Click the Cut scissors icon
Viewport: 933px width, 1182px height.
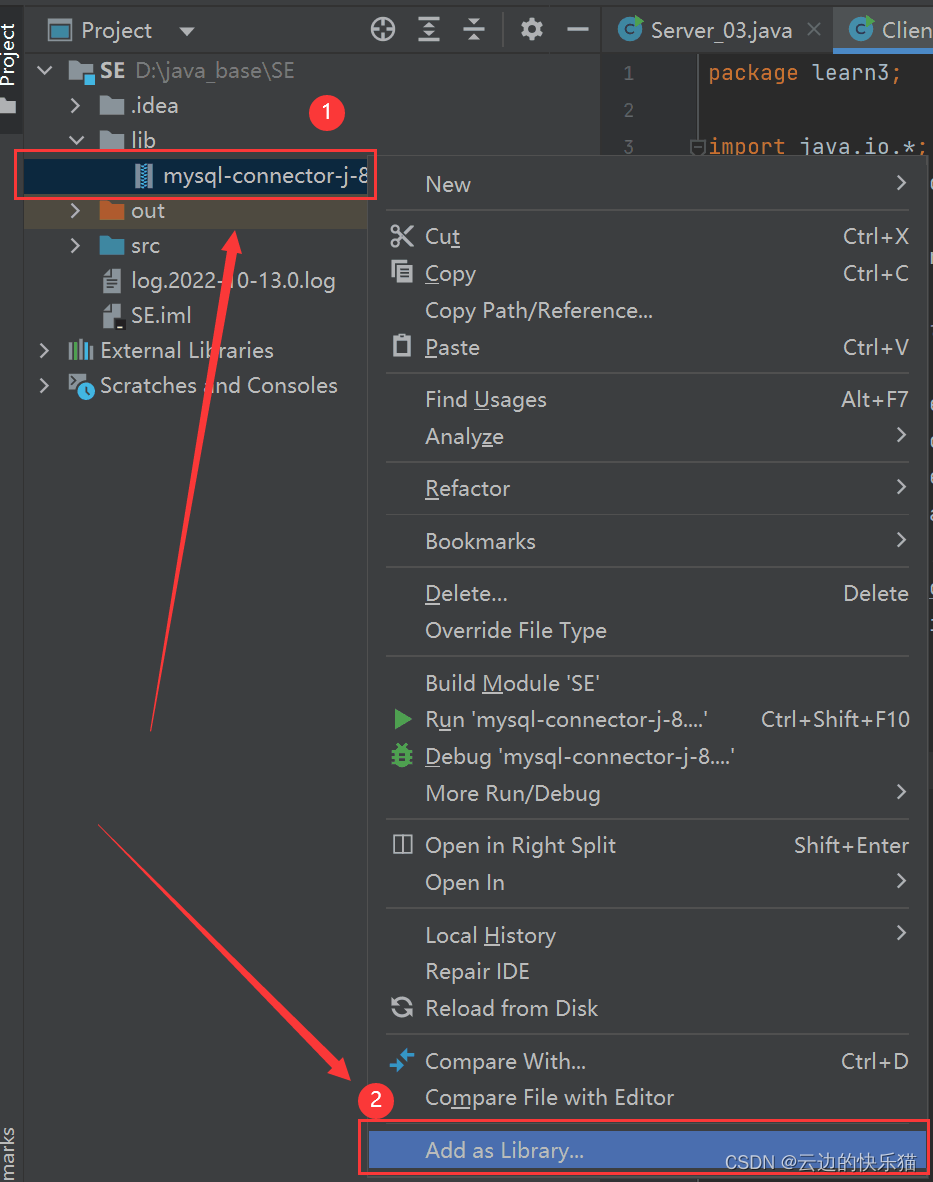click(402, 236)
